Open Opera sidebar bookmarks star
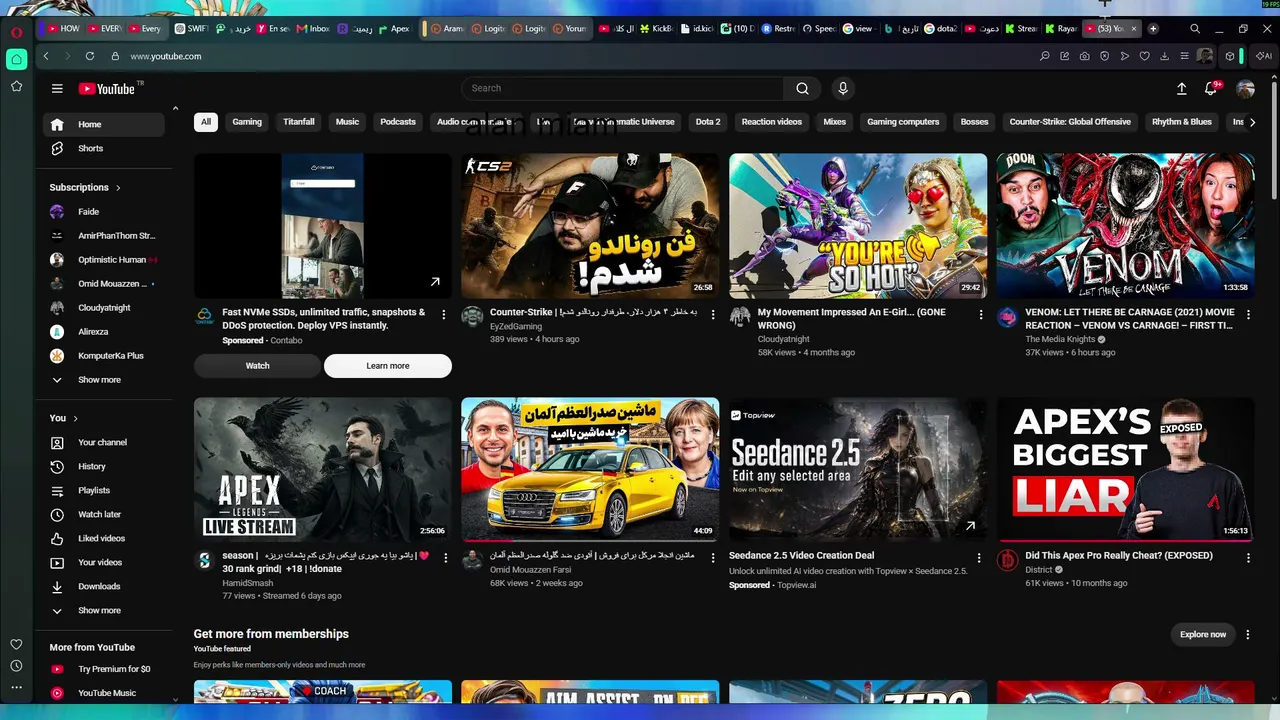Viewport: 1280px width, 720px height. pyautogui.click(x=16, y=86)
